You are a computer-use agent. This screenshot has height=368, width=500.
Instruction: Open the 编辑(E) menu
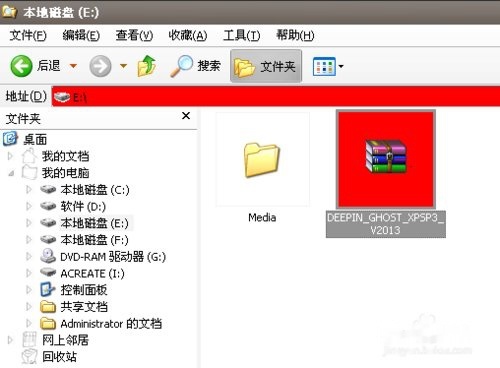point(81,35)
